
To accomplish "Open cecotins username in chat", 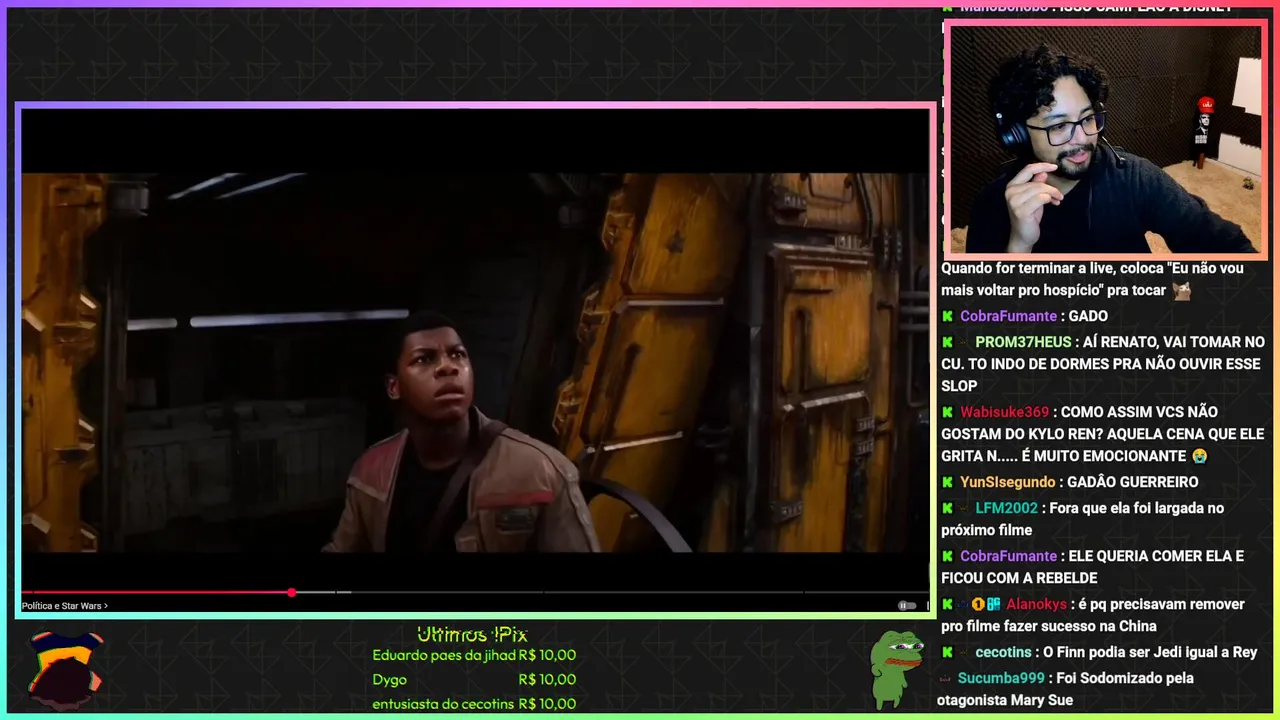I will [1005, 652].
